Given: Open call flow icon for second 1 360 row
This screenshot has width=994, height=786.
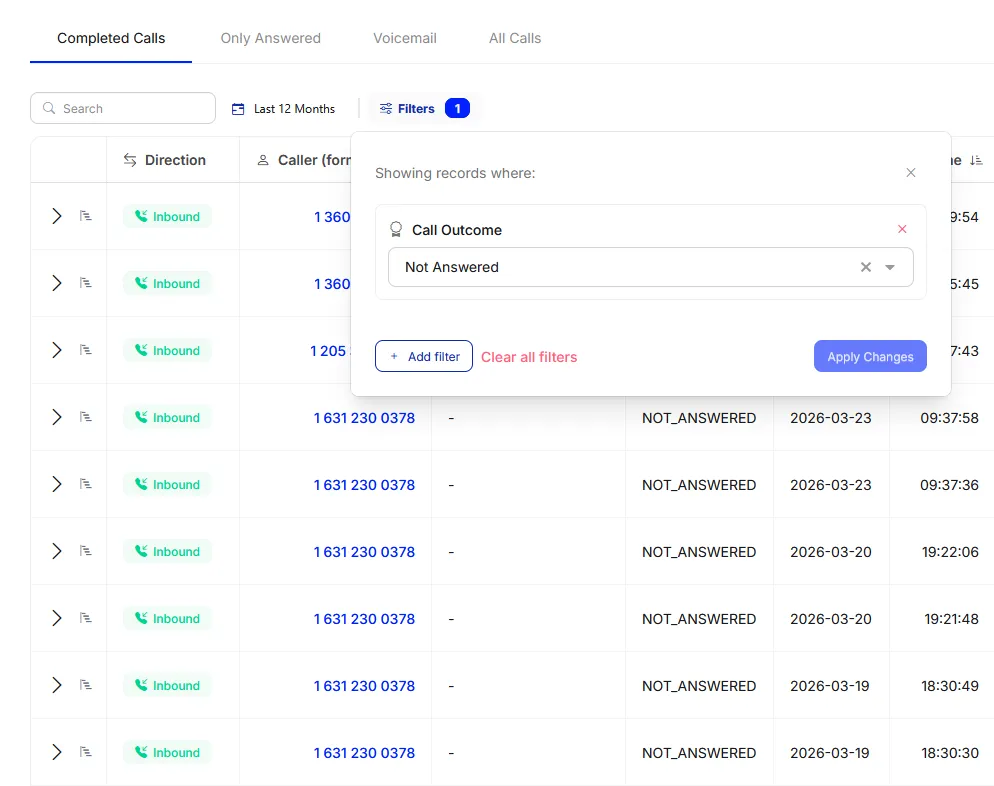Looking at the screenshot, I should [x=86, y=283].
